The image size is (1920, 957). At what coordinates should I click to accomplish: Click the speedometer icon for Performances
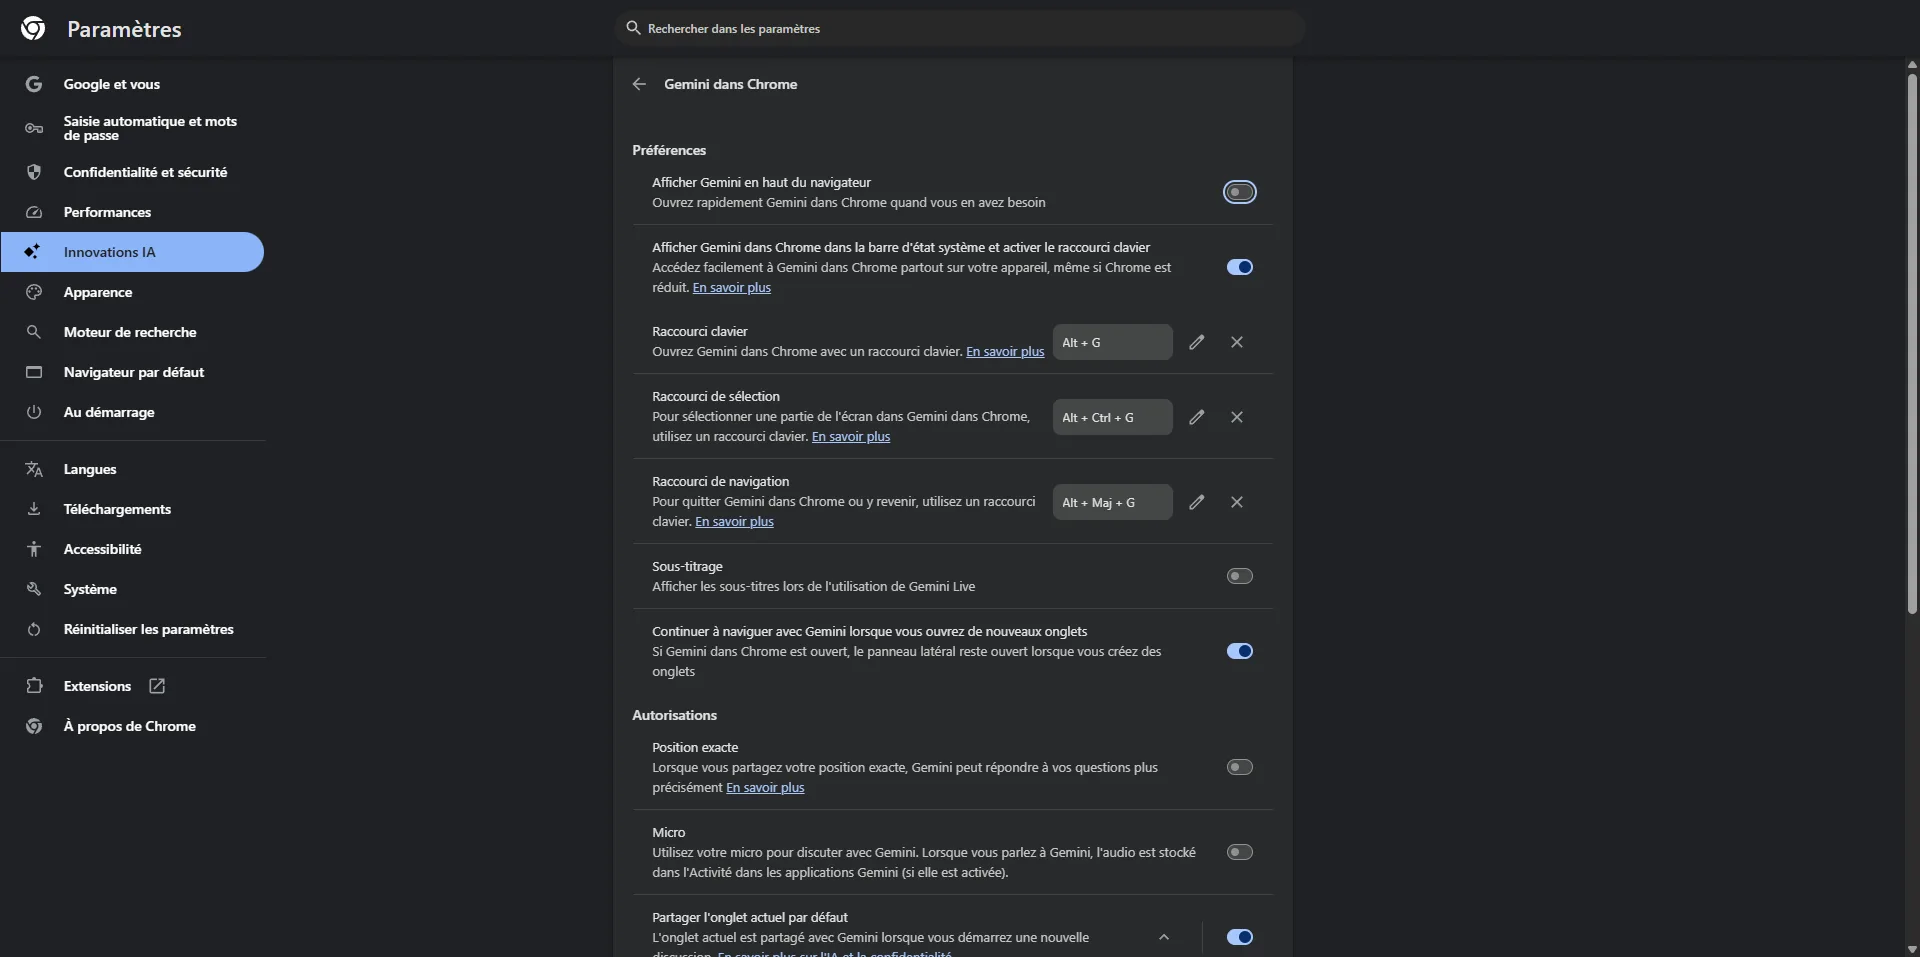[x=34, y=212]
